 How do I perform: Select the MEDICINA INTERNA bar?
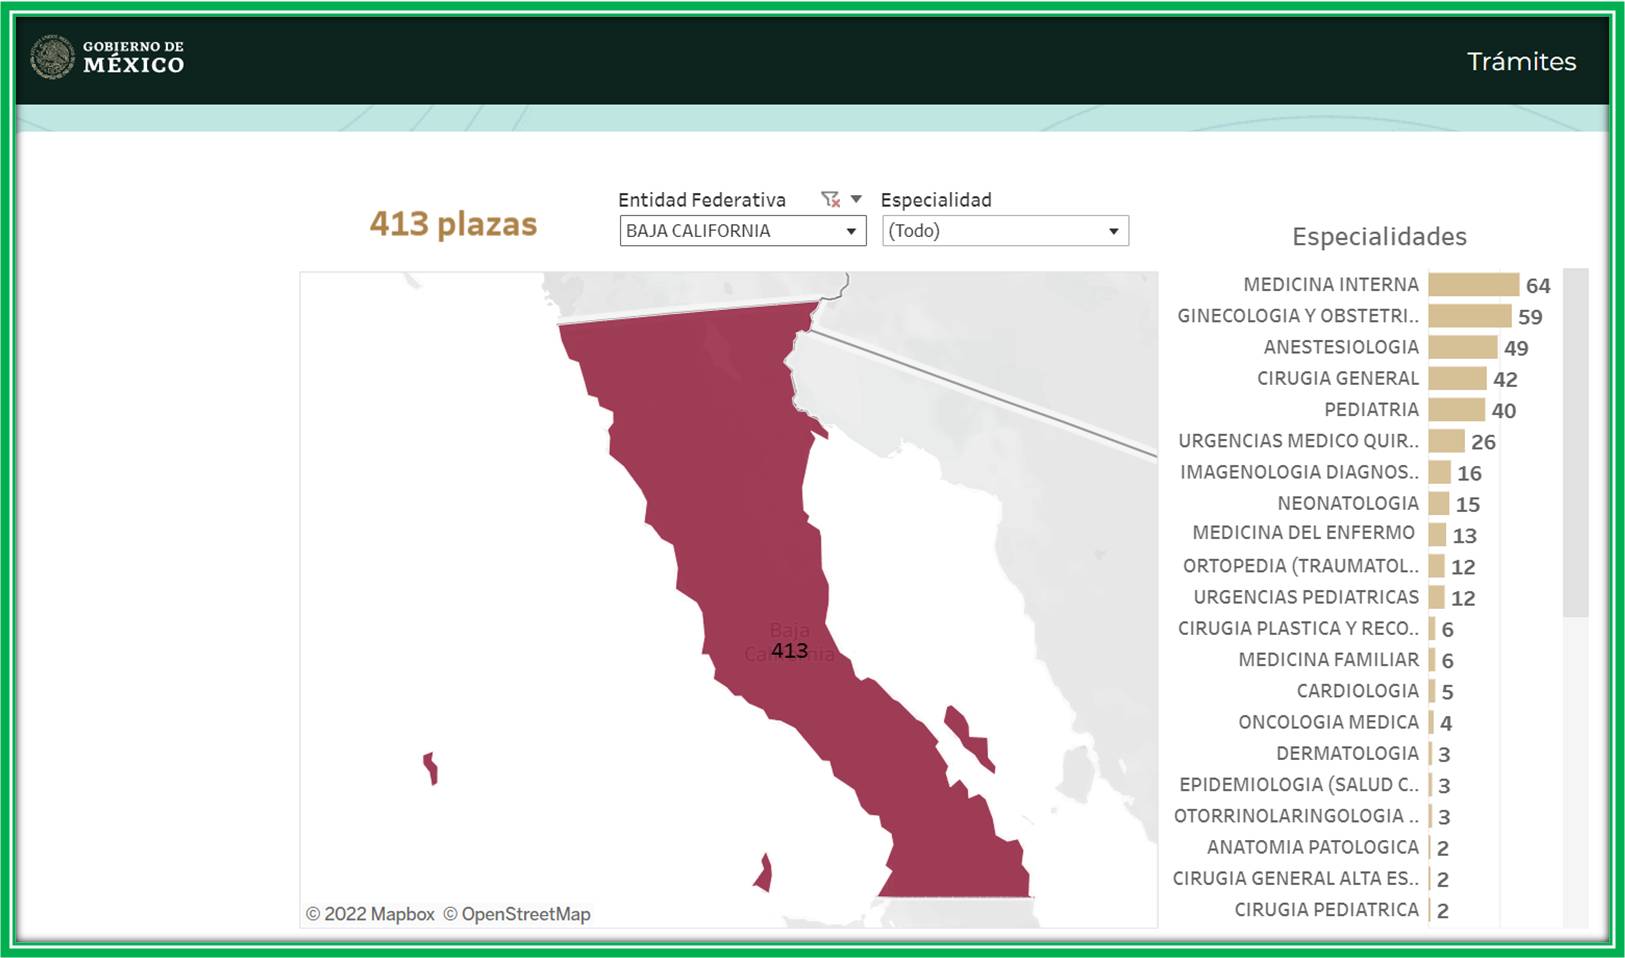point(1473,285)
